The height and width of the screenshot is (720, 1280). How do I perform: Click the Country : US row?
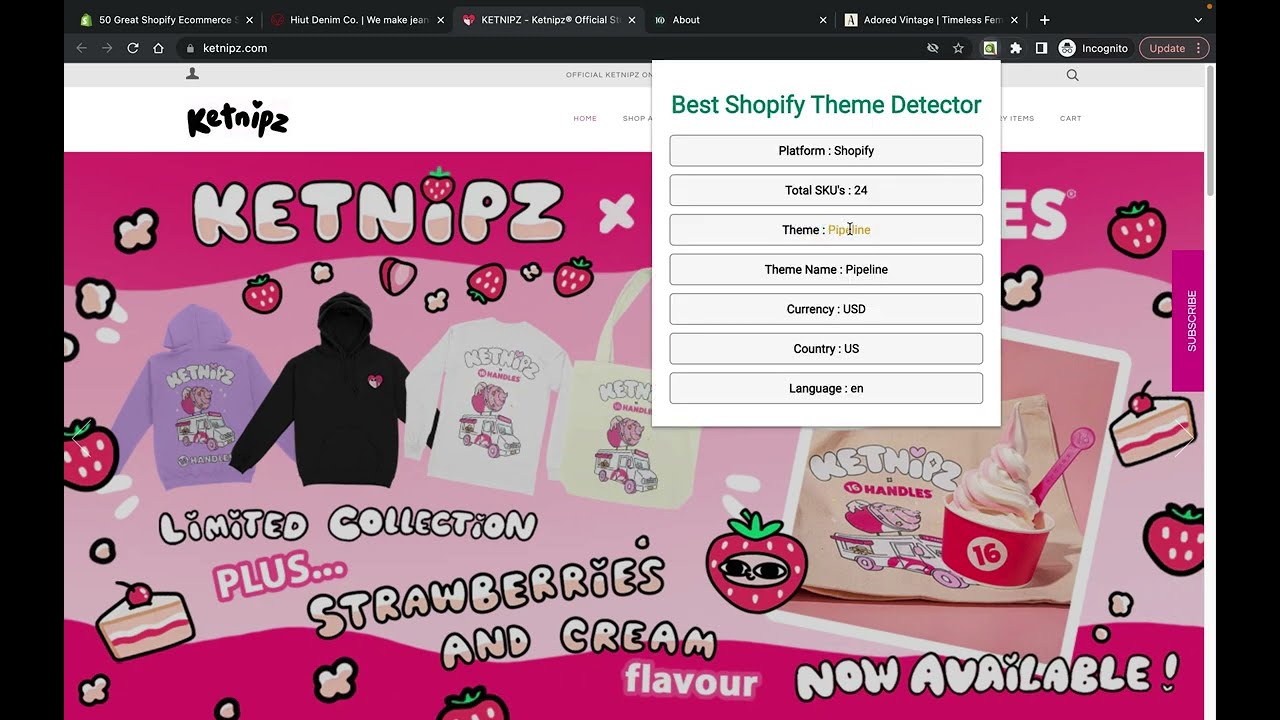826,349
